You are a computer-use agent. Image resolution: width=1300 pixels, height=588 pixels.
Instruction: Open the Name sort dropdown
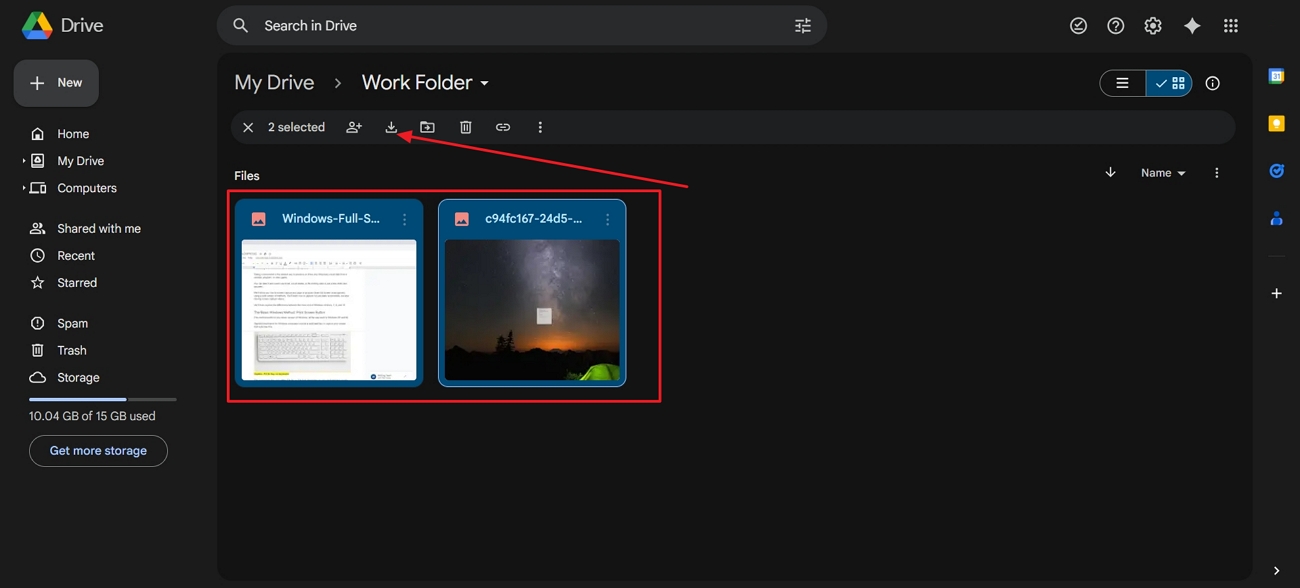[1162, 172]
